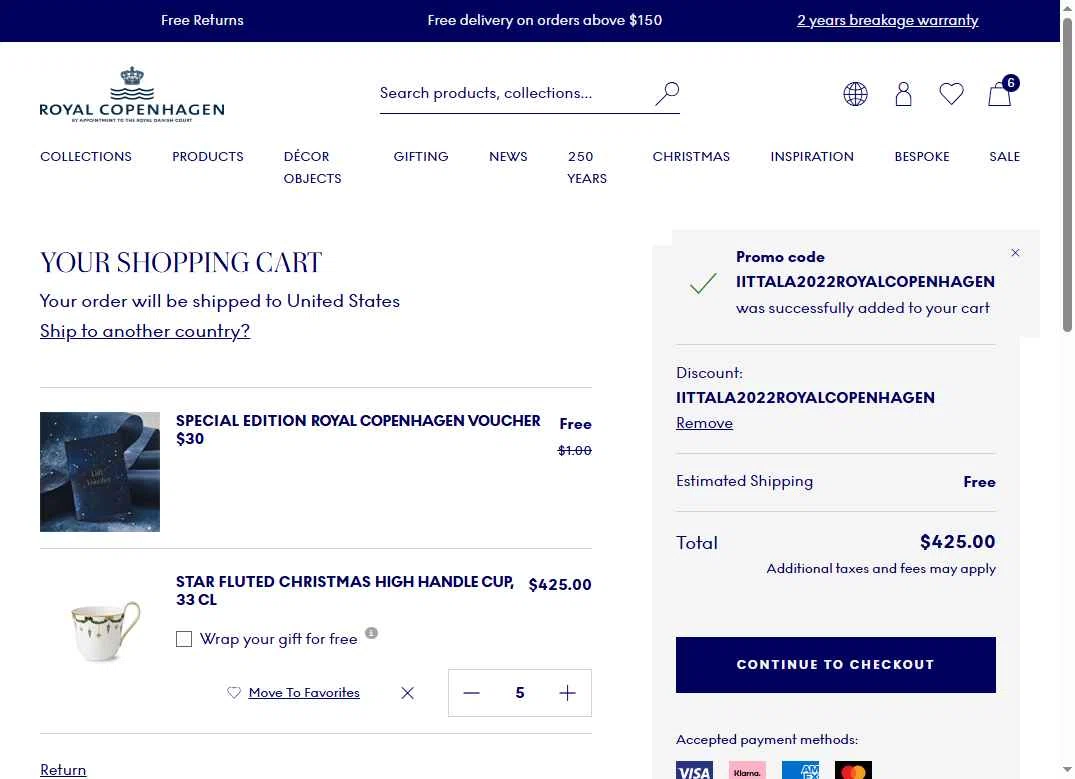Check Wrap your gift for free
The height and width of the screenshot is (779, 1075).
click(184, 639)
